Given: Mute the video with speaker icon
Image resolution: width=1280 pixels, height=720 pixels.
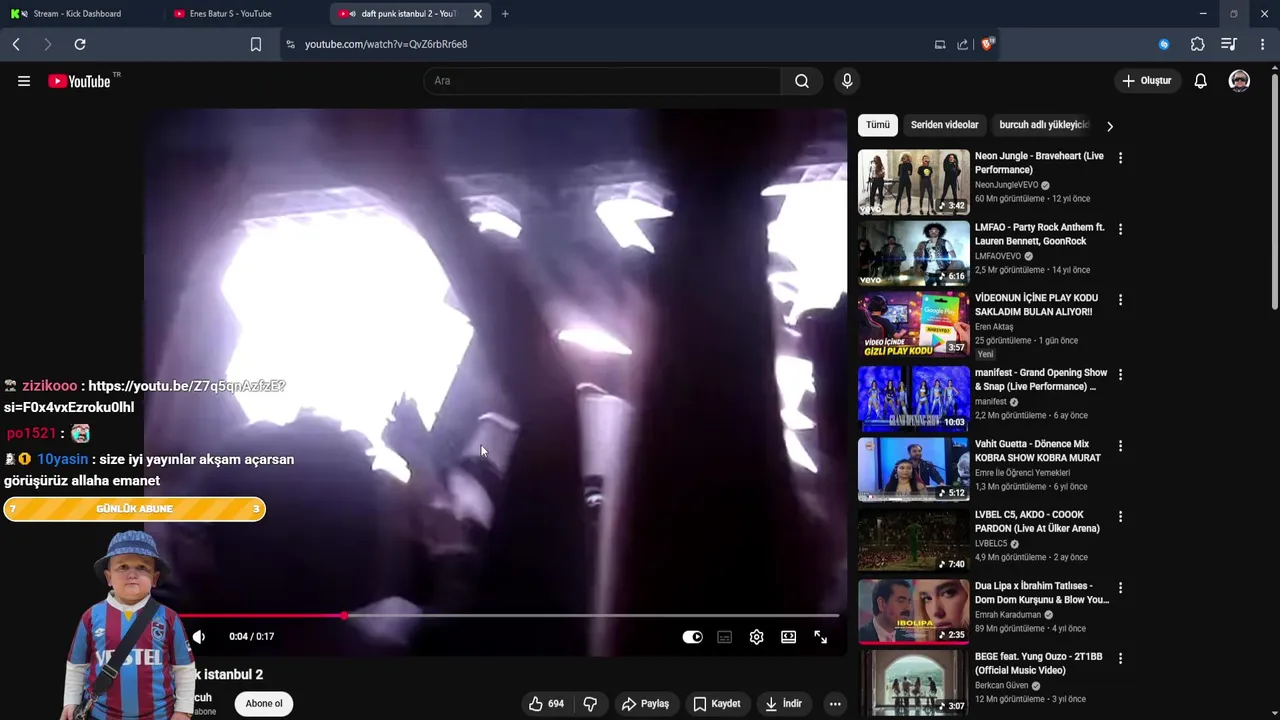Looking at the screenshot, I should pyautogui.click(x=199, y=637).
